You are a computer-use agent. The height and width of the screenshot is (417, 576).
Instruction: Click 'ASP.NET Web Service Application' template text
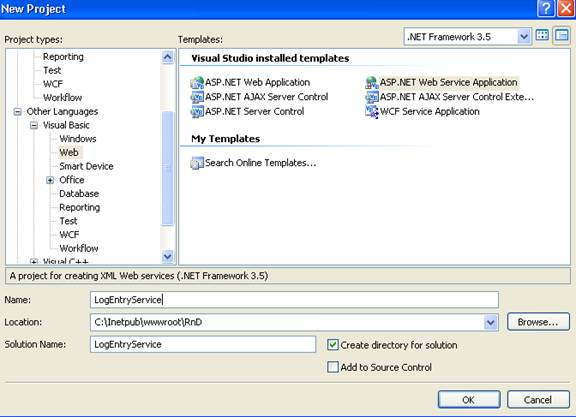pos(449,83)
